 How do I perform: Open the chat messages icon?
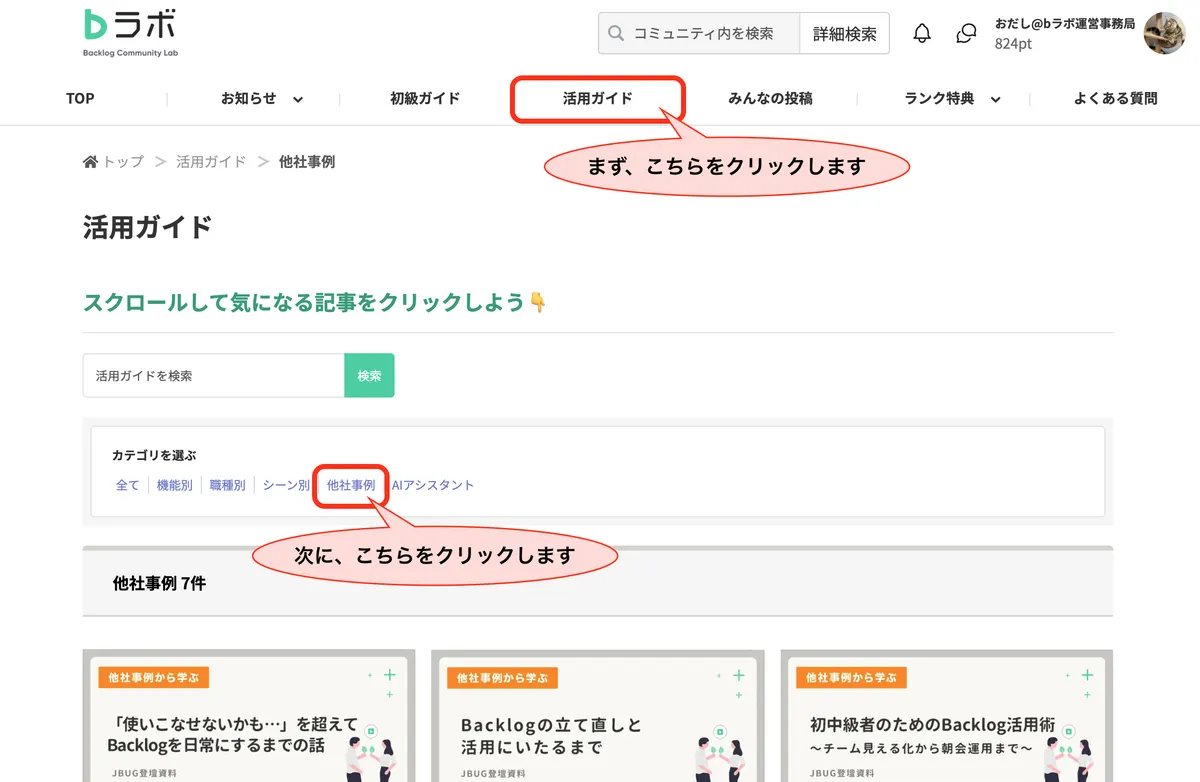[966, 34]
